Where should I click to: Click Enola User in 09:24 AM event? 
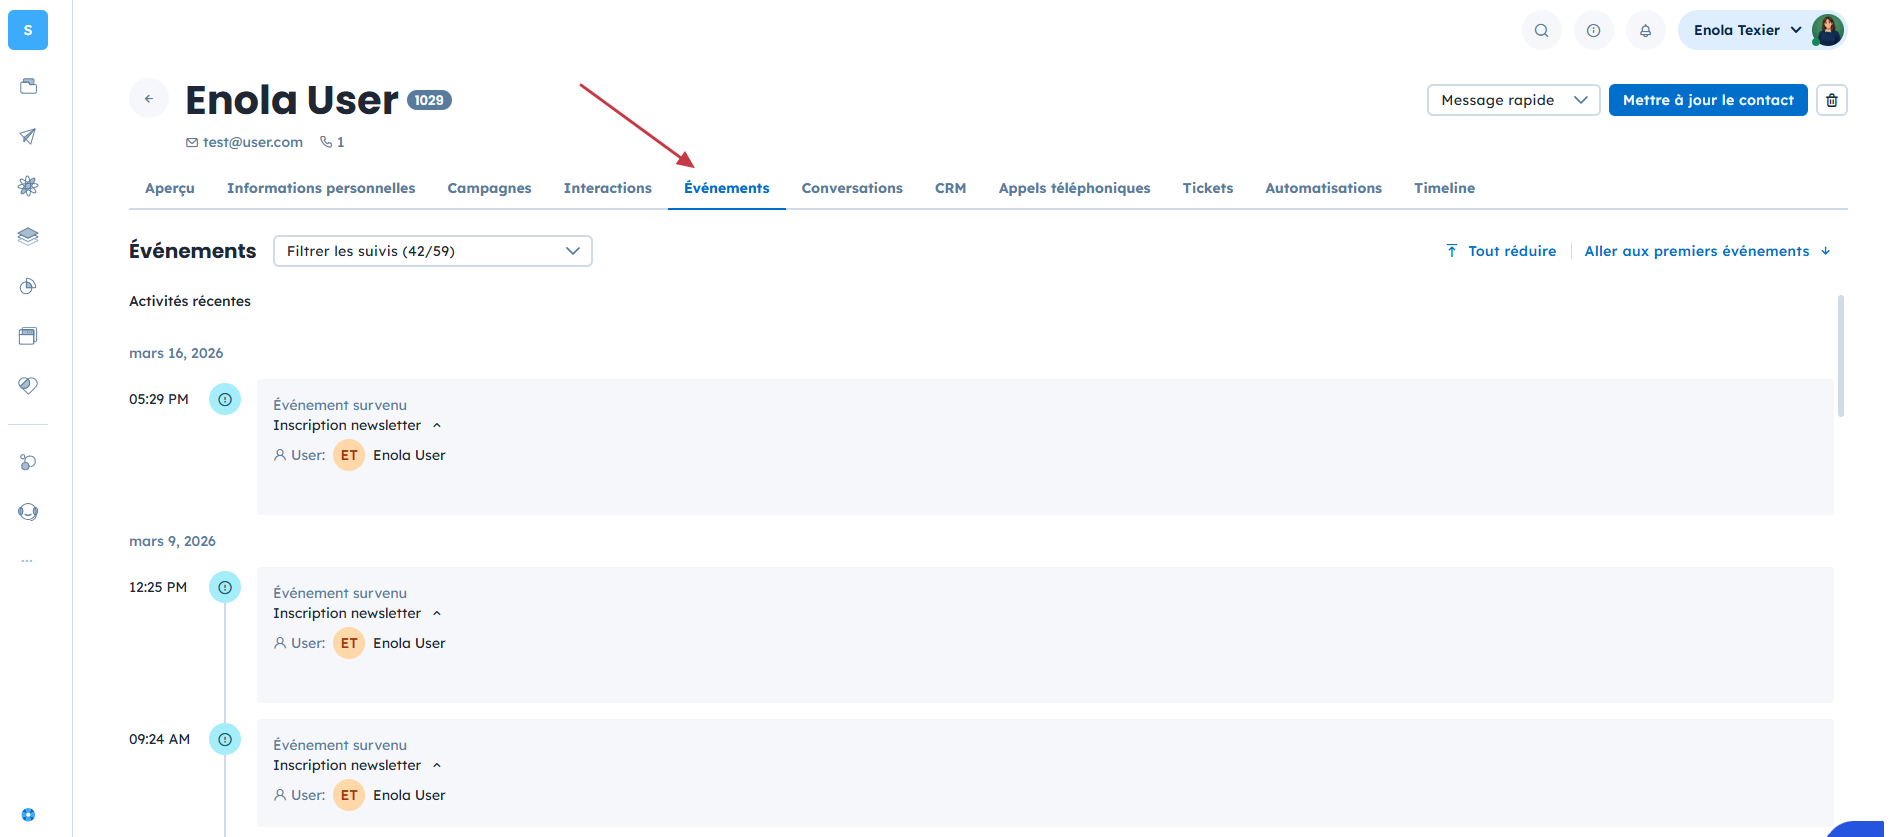pyautogui.click(x=409, y=795)
